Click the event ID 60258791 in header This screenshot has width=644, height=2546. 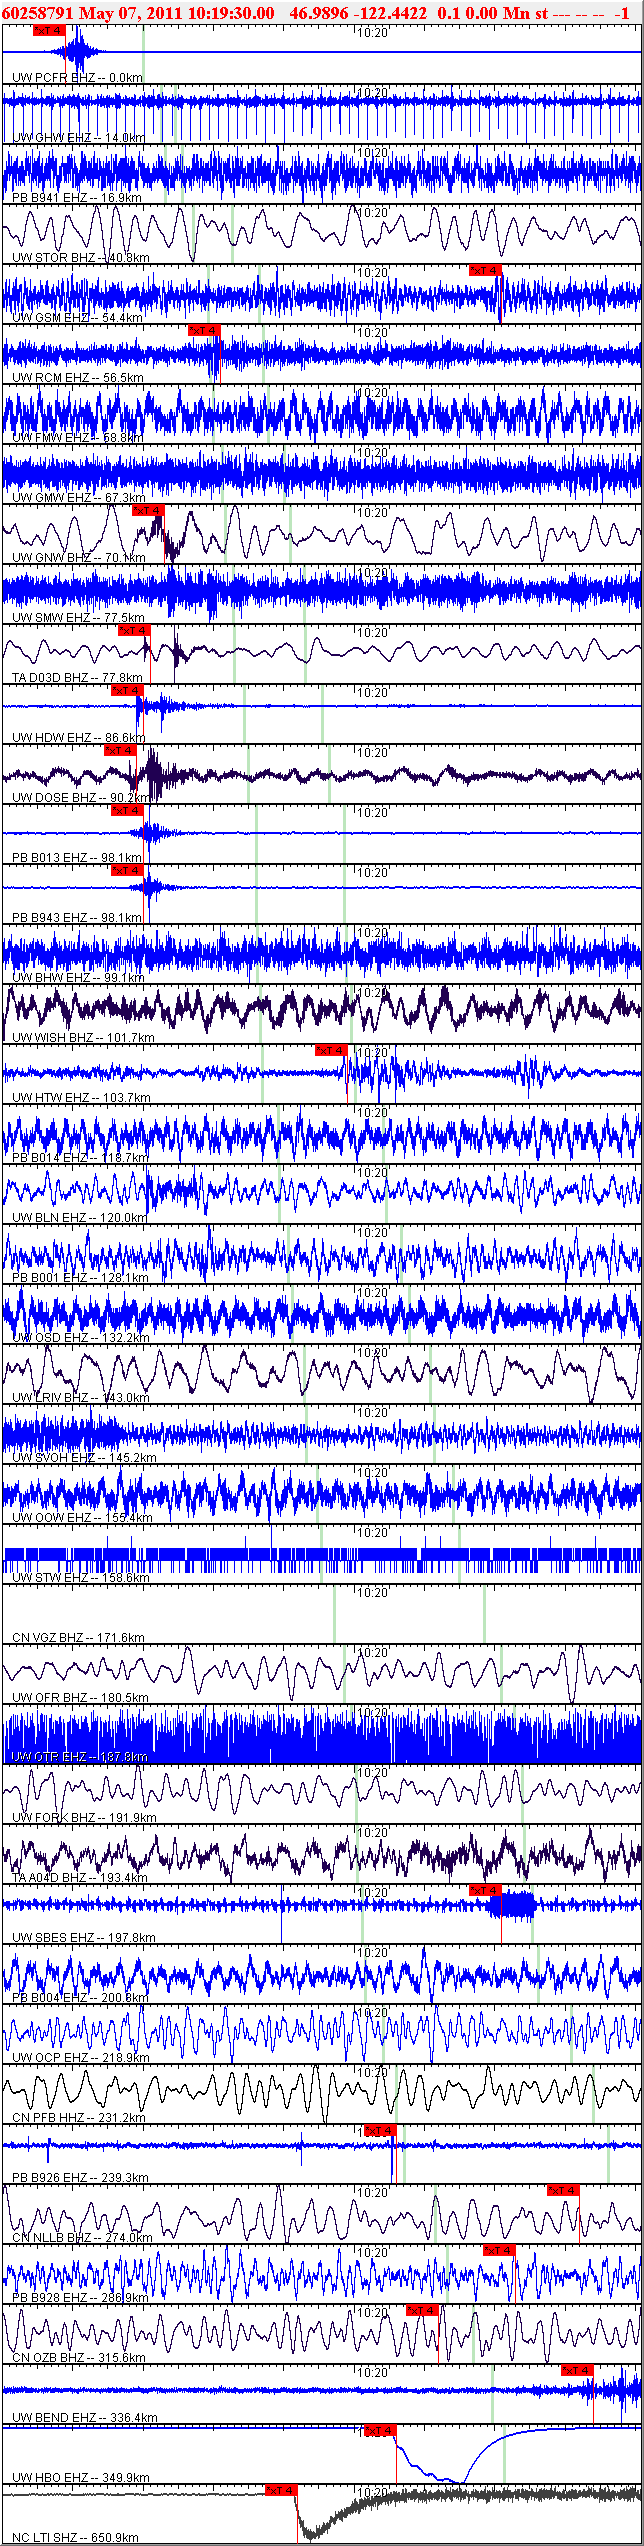(38, 13)
